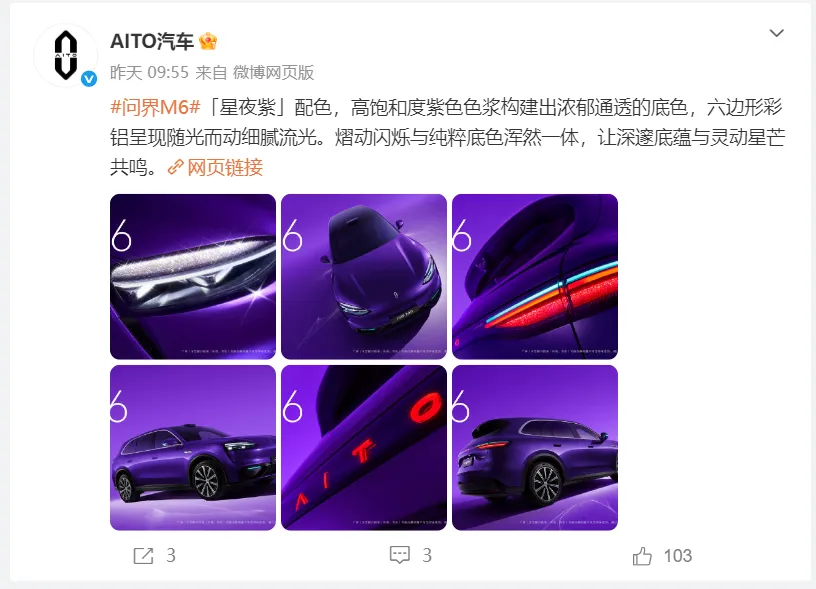Click the 昨天 09:55 post timestamp
The width and height of the screenshot is (816, 589).
tap(149, 72)
